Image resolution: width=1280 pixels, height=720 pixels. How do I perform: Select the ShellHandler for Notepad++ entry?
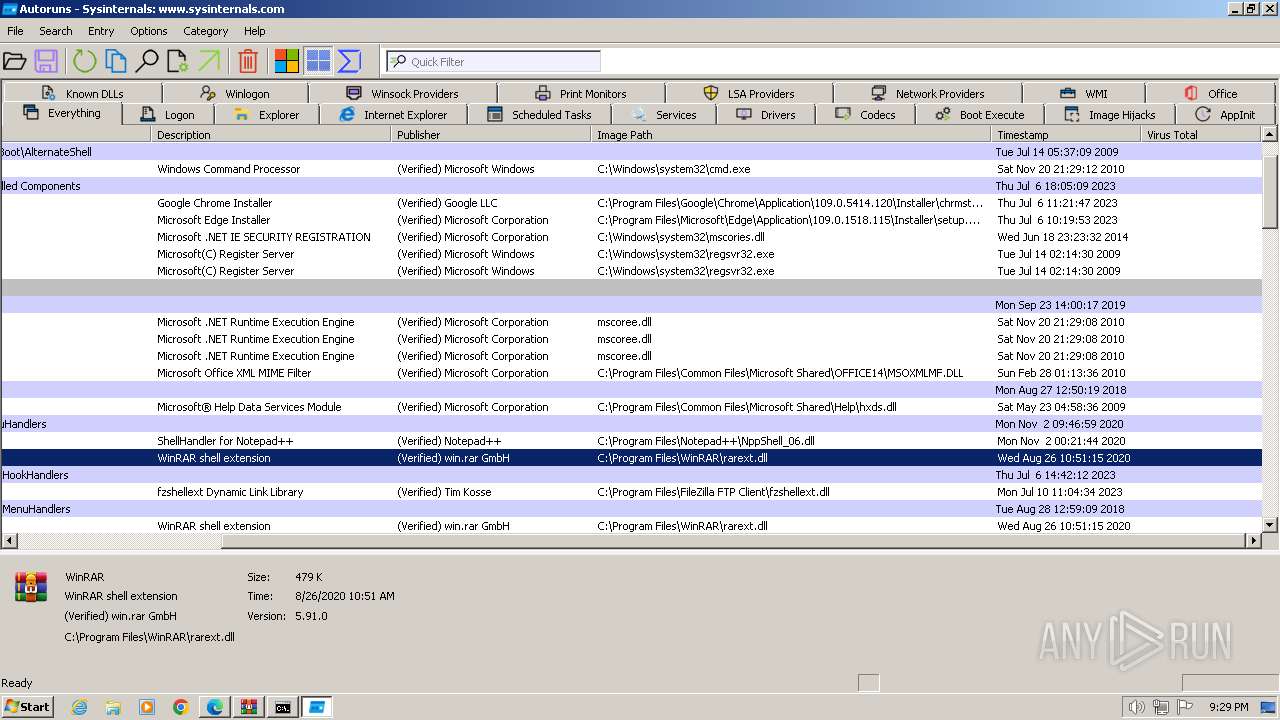pos(632,441)
